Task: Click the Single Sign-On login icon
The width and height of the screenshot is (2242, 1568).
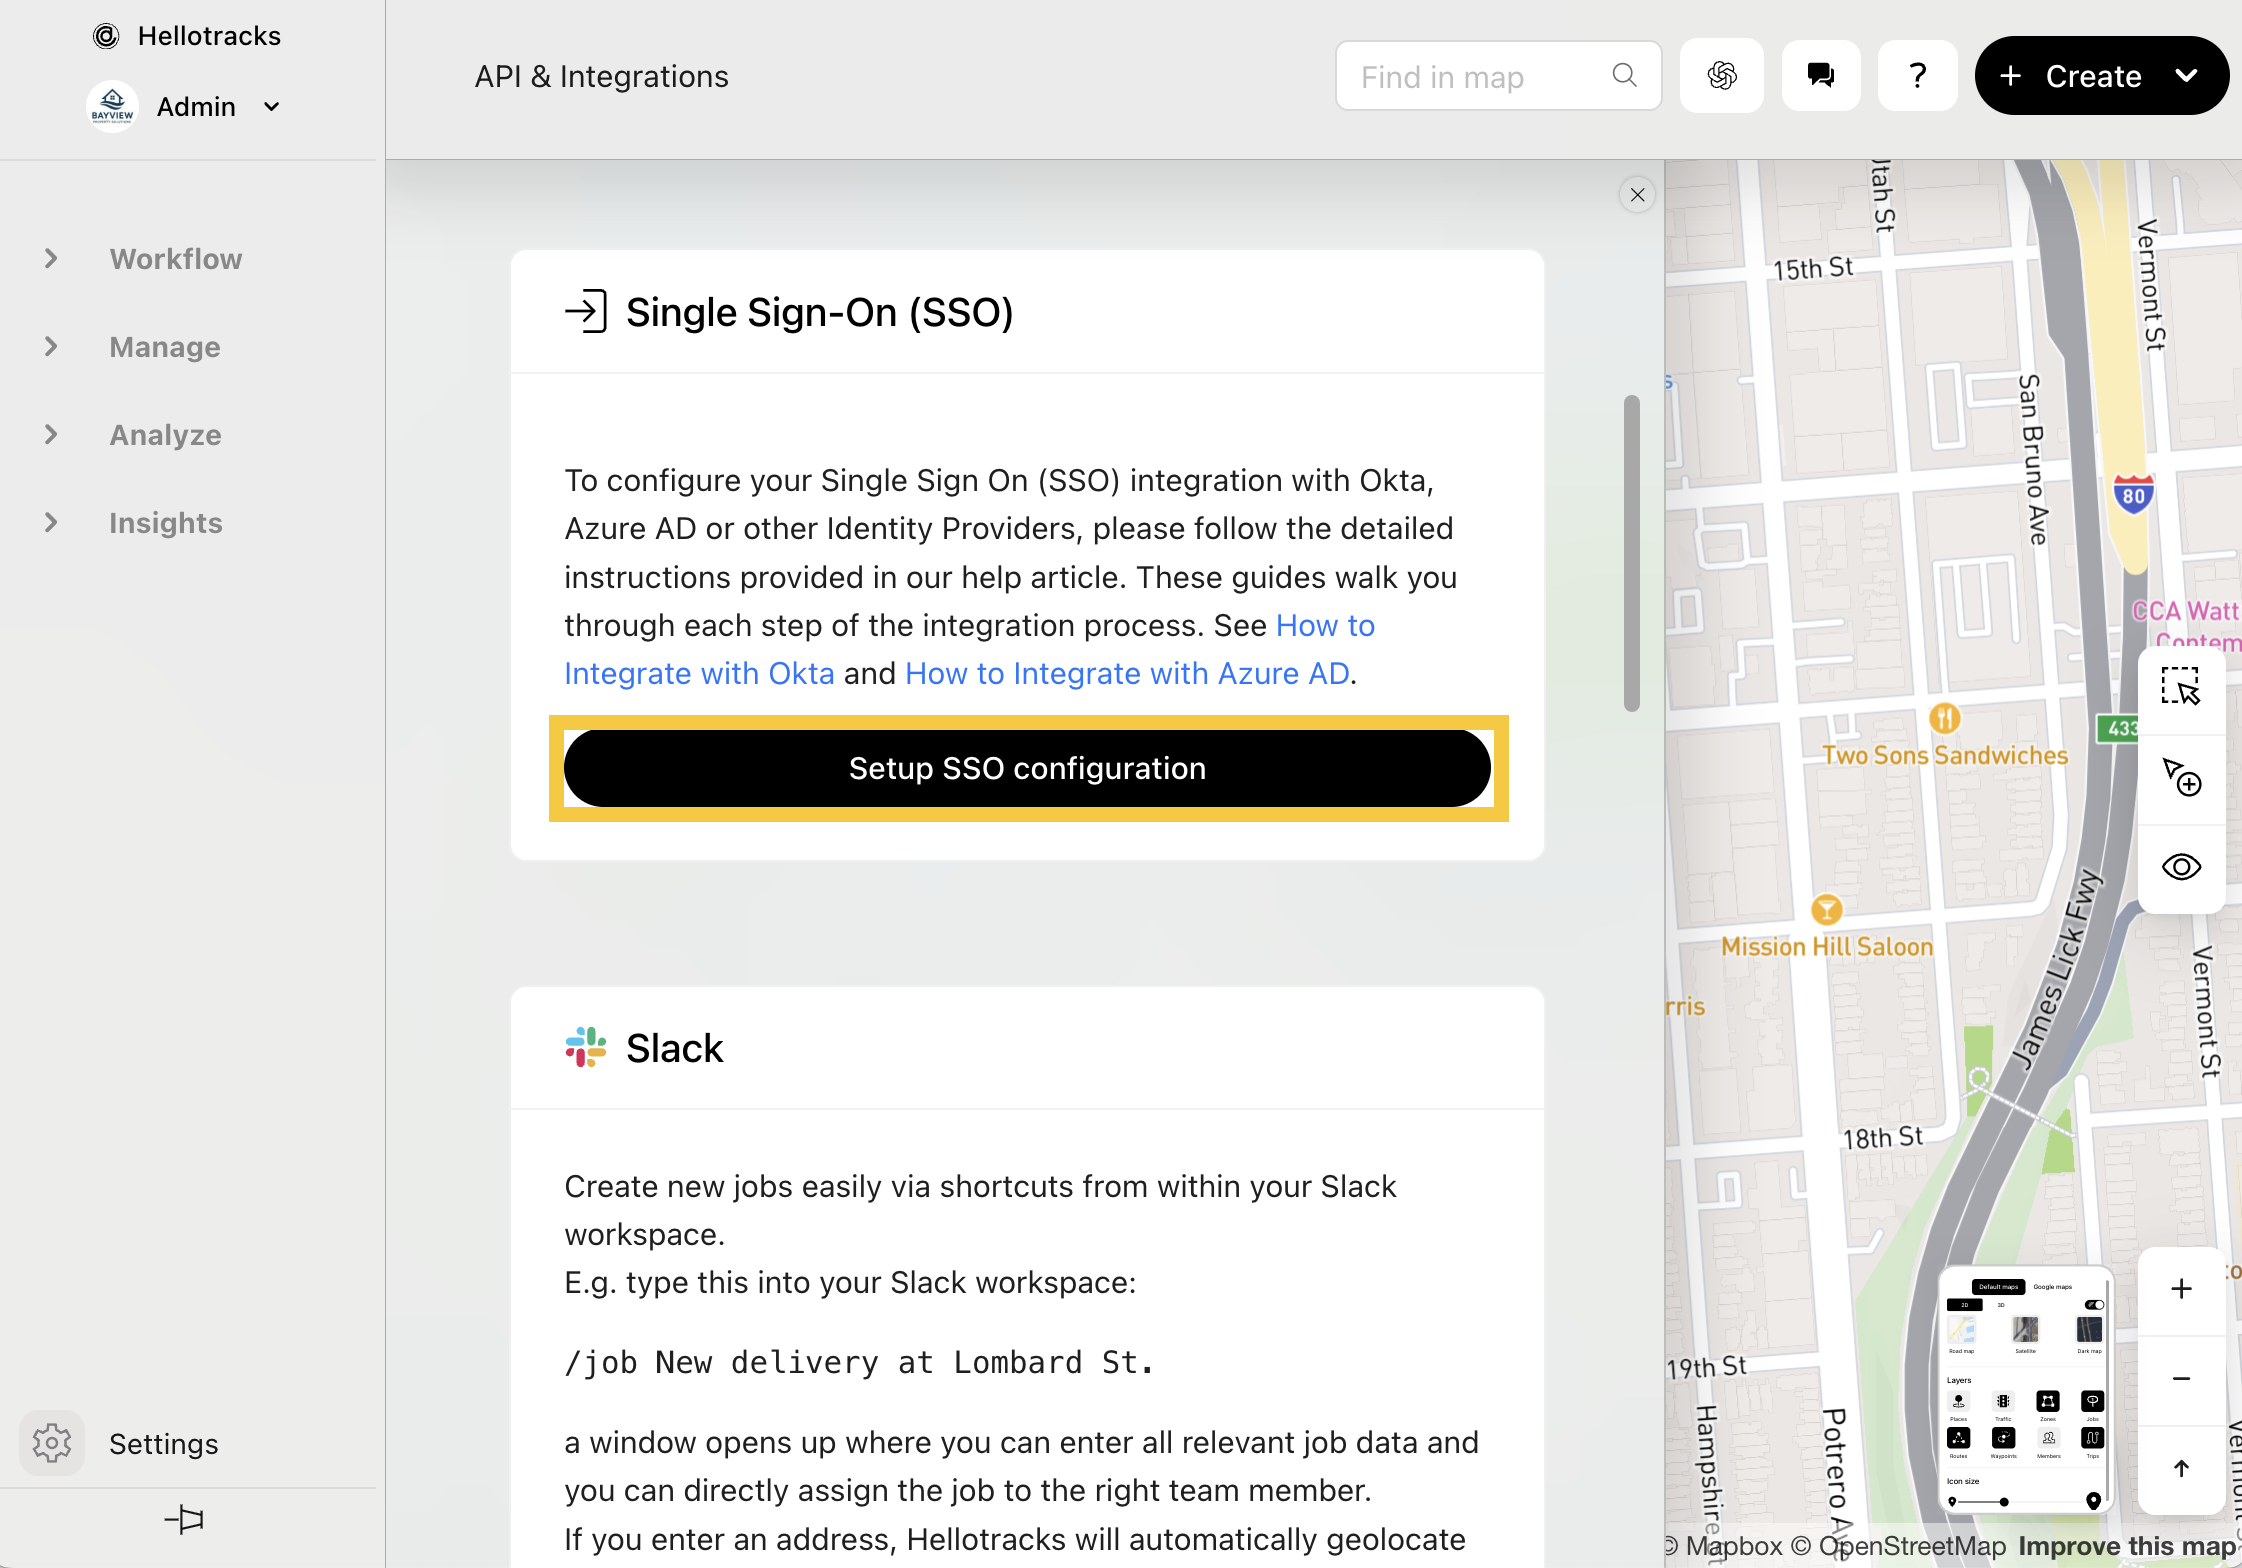Action: pyautogui.click(x=586, y=311)
